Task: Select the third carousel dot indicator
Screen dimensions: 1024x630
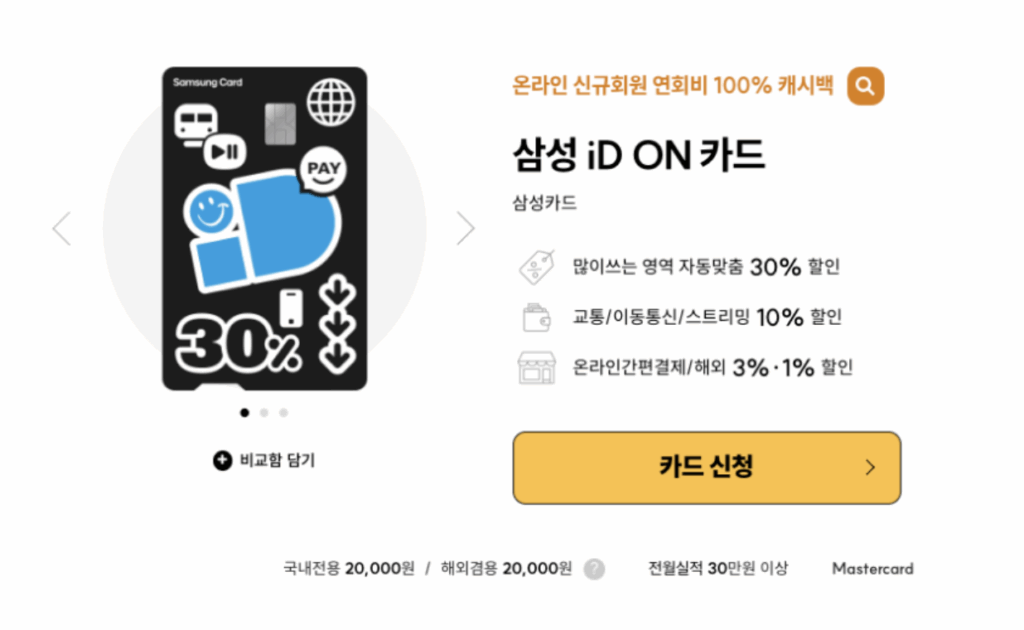Action: click(x=283, y=413)
